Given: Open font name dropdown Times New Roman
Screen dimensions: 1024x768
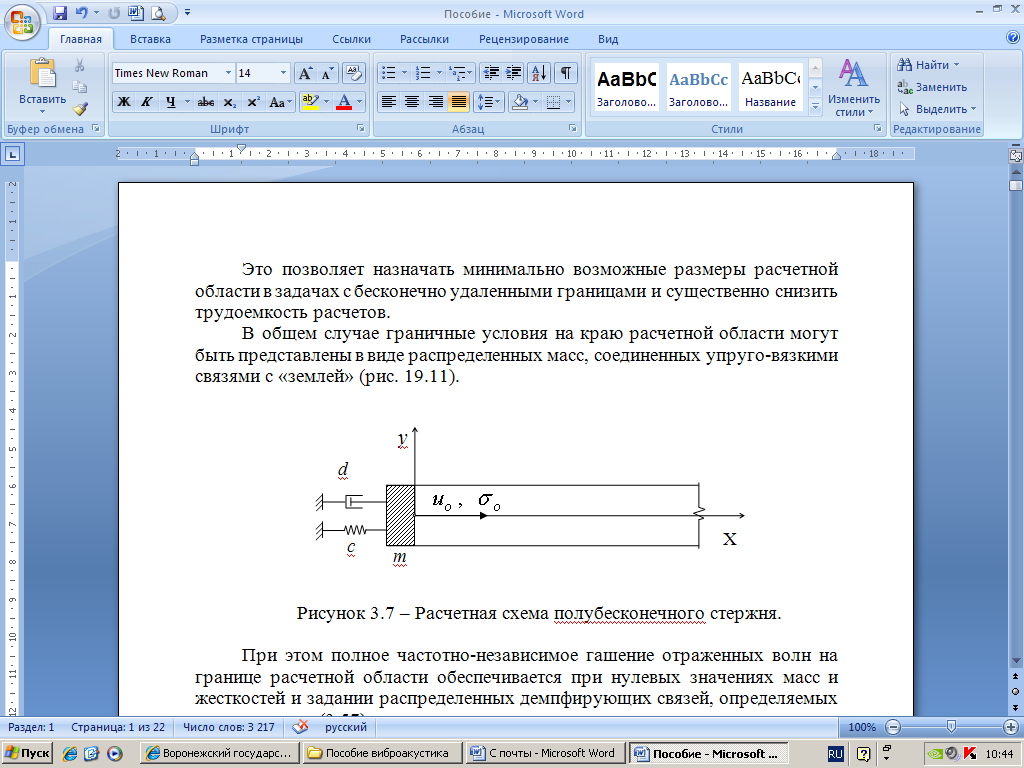Looking at the screenshot, I should 228,73.
